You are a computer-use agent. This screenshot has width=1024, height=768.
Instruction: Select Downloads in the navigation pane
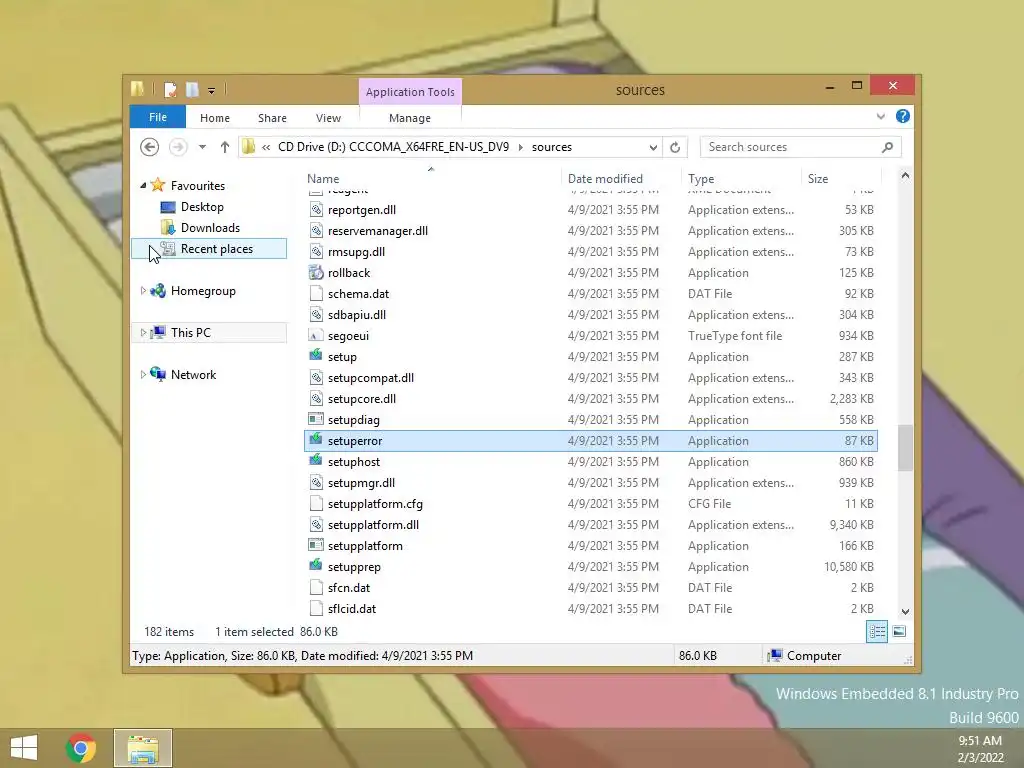[210, 228]
